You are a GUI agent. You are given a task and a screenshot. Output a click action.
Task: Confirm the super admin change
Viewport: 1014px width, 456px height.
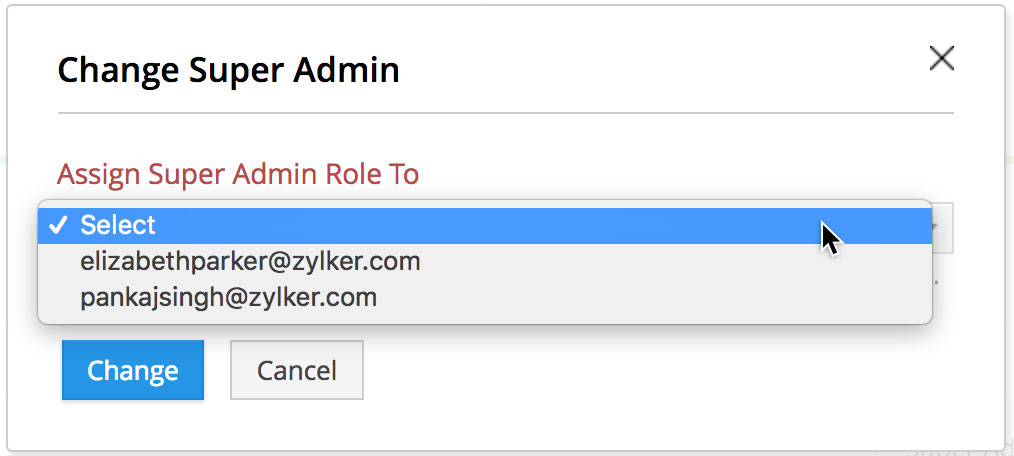tap(133, 370)
